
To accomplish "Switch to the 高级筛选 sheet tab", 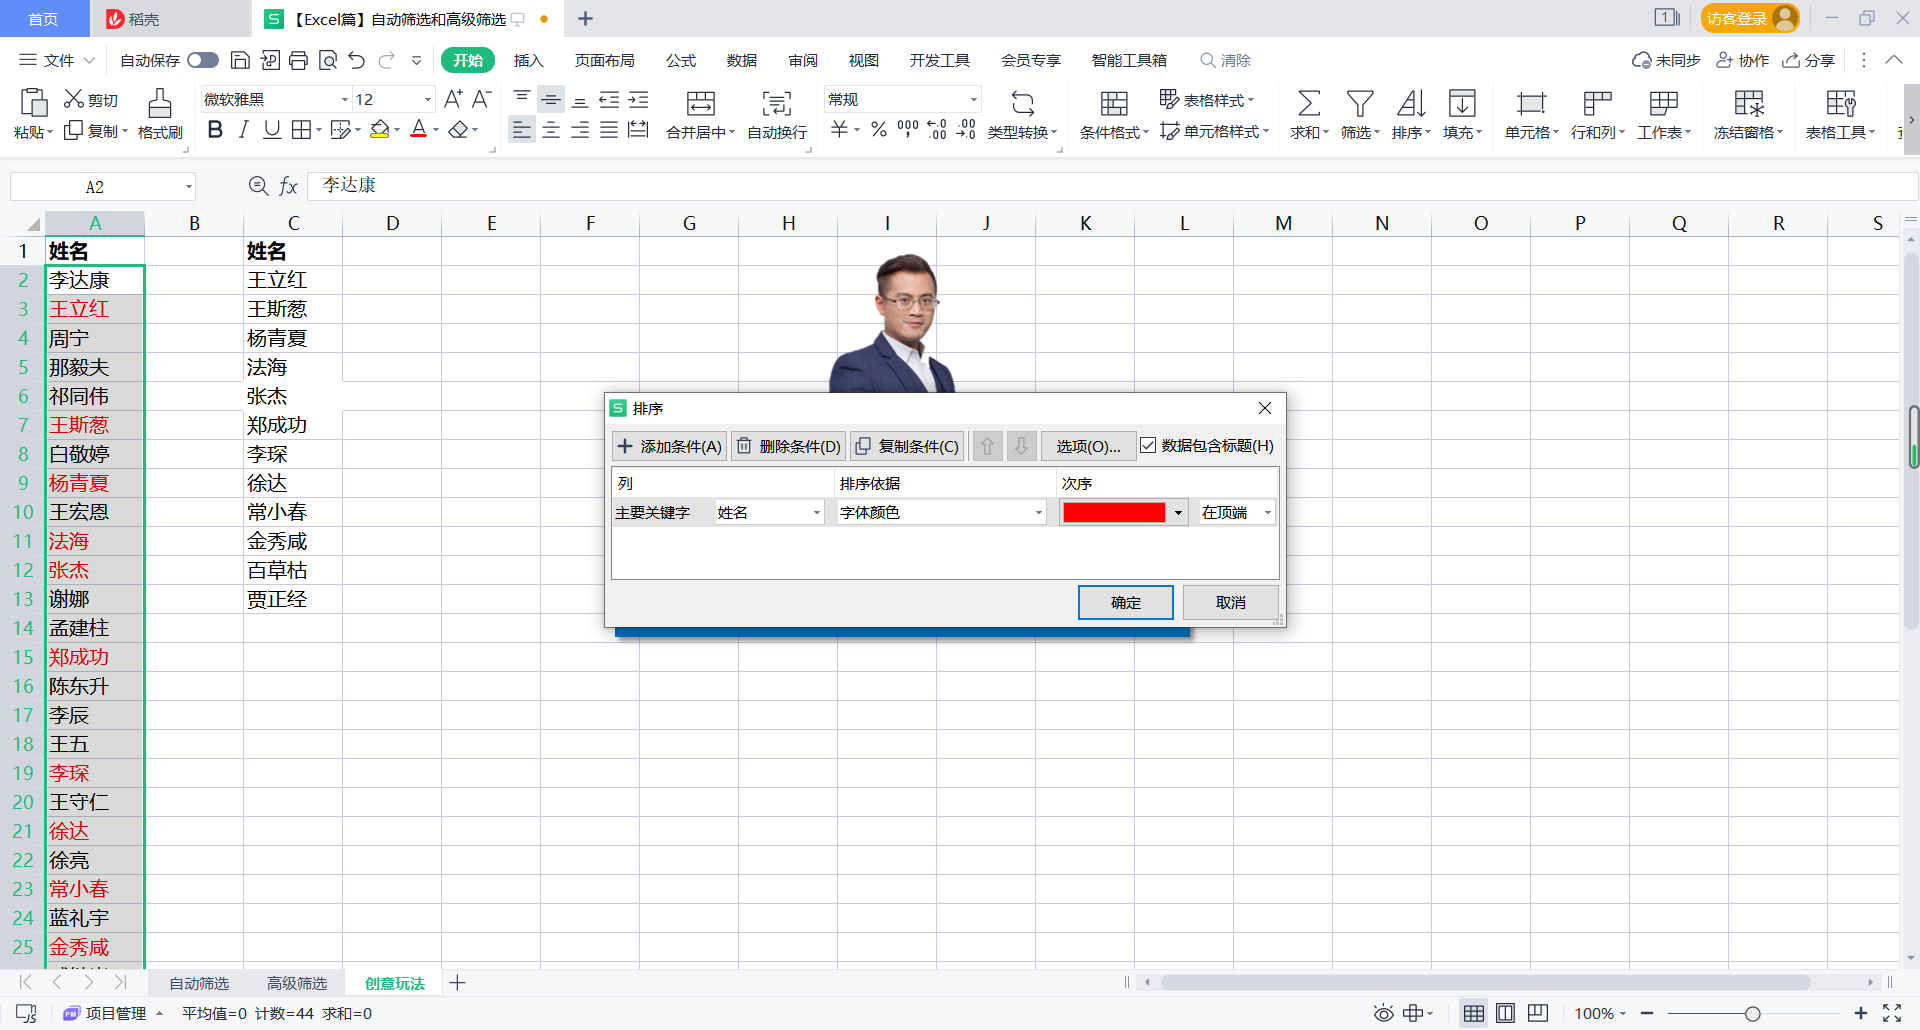I will (x=295, y=983).
